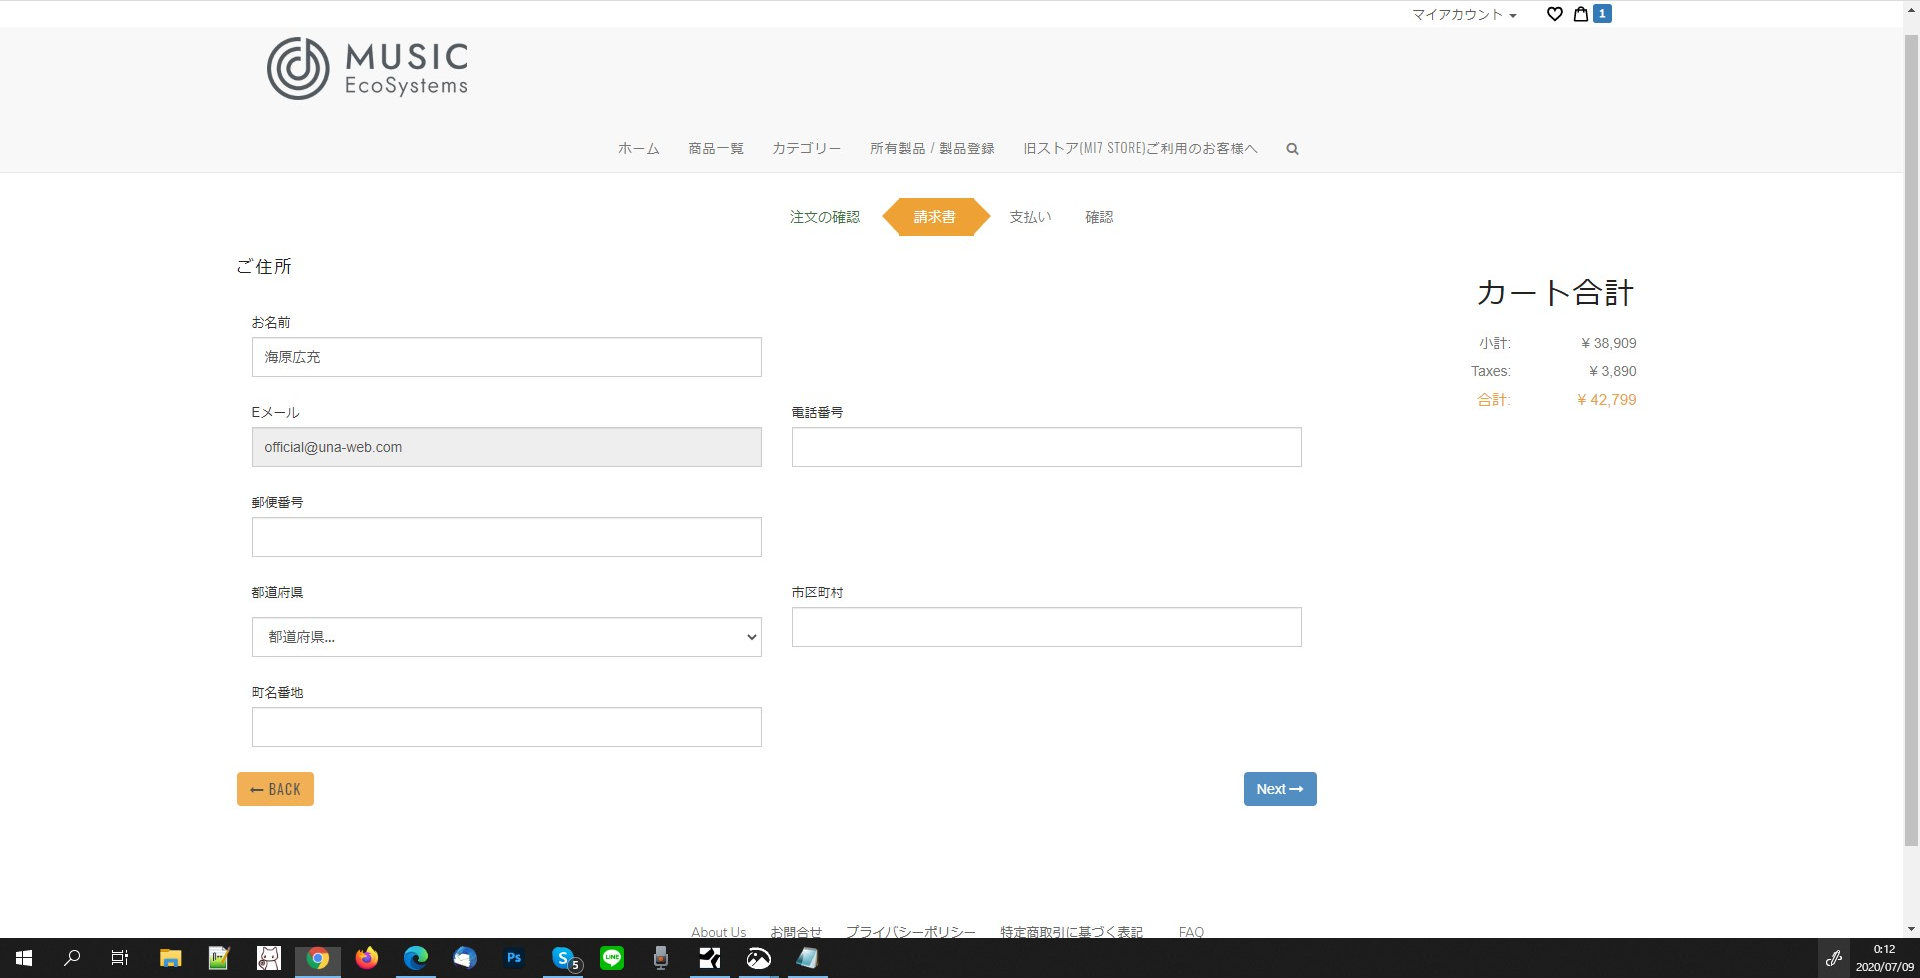Open the shopping cart bag icon
1920x978 pixels.
[x=1580, y=14]
